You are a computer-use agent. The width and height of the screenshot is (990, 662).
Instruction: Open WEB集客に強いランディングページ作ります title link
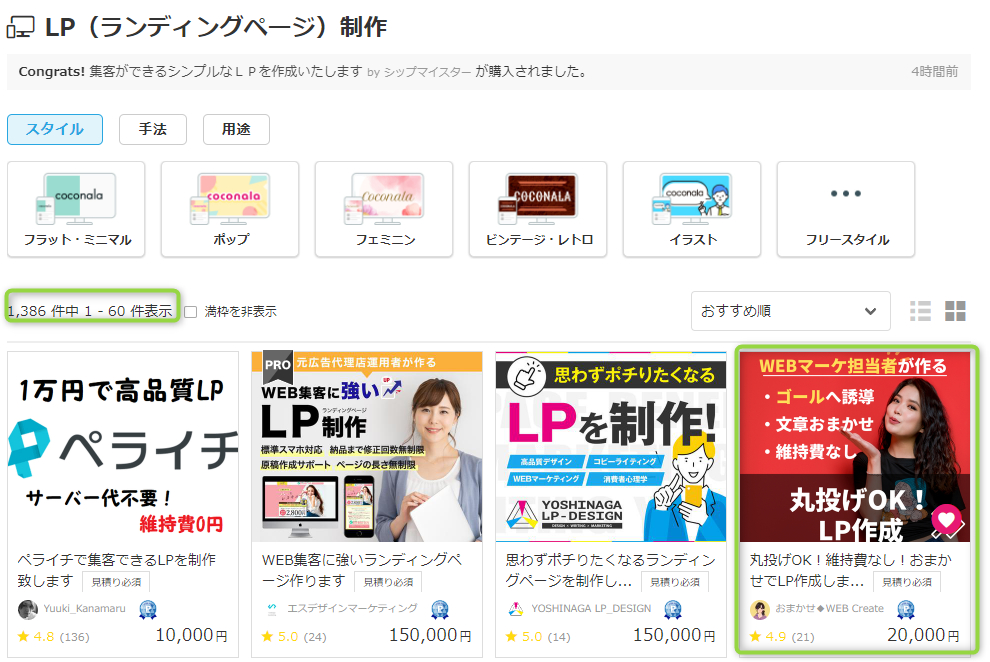click(362, 570)
